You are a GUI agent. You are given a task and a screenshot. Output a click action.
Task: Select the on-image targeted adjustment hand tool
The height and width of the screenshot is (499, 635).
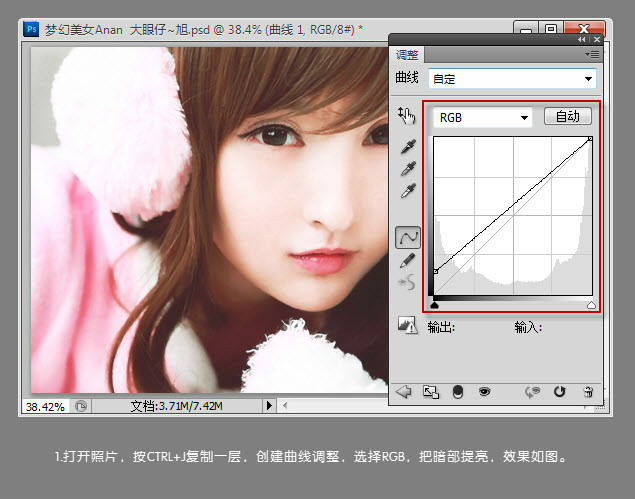coord(407,116)
